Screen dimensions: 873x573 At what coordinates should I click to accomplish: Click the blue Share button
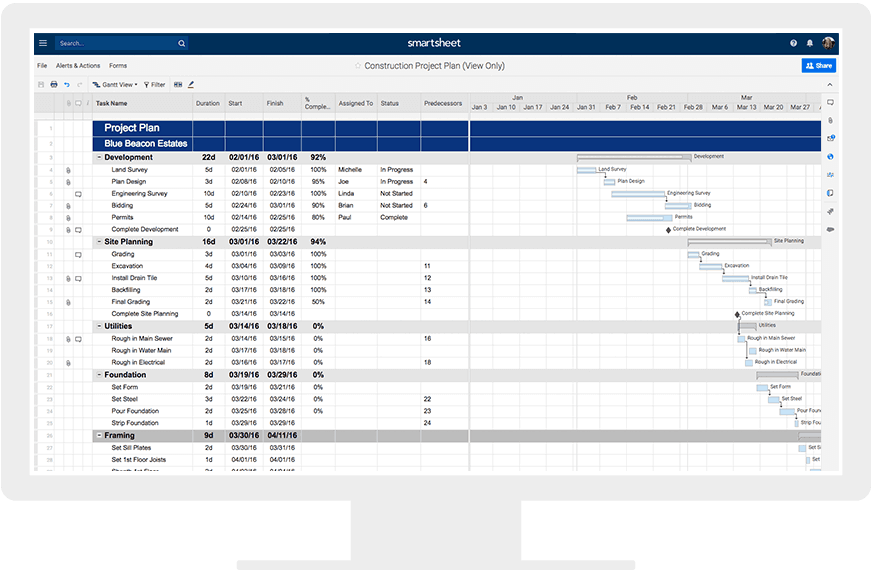click(x=818, y=66)
